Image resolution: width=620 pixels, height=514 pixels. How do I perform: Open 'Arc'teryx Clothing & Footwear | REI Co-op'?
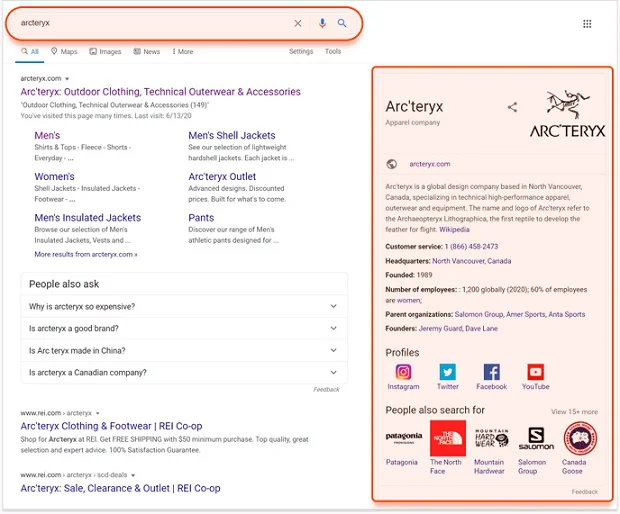111,426
